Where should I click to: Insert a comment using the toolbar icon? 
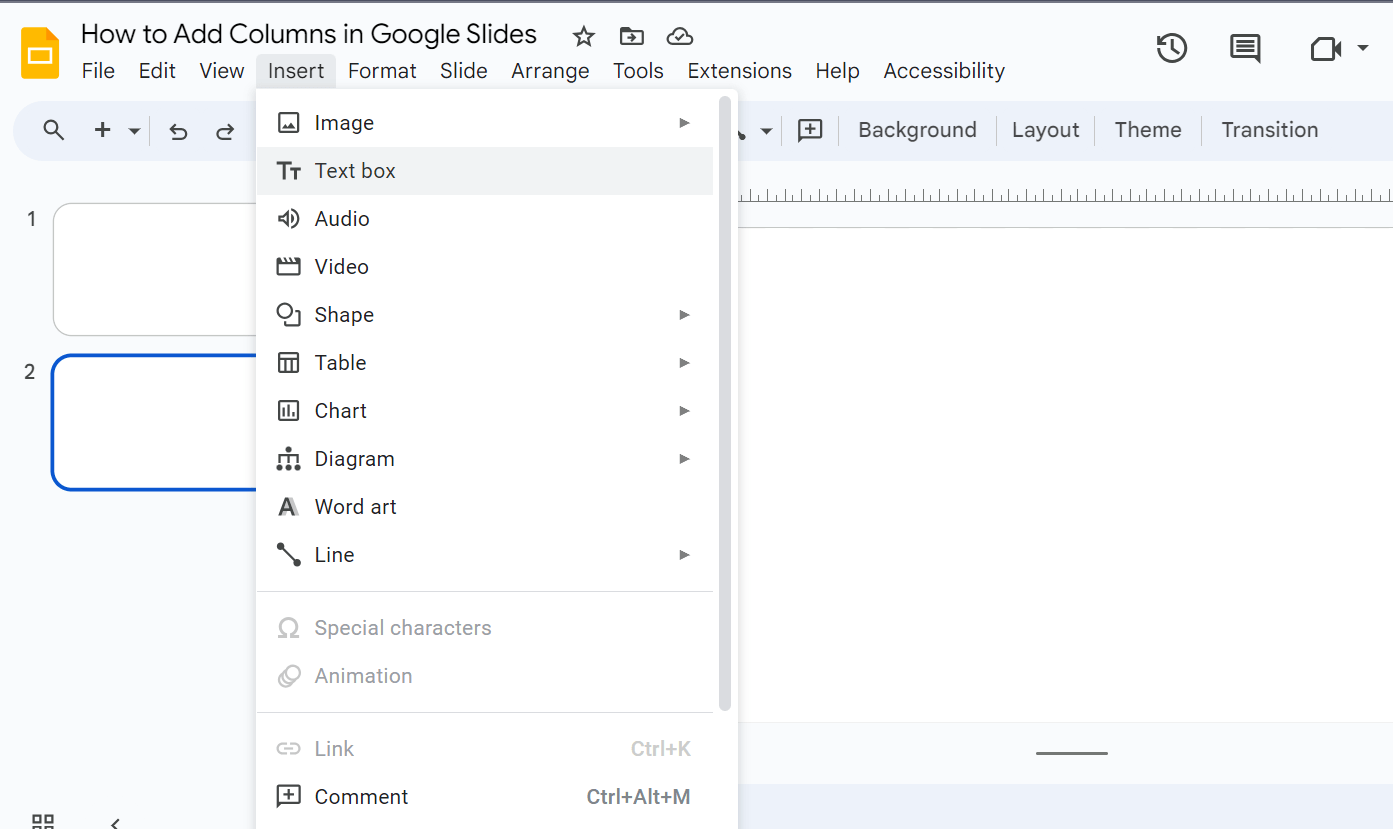click(810, 130)
